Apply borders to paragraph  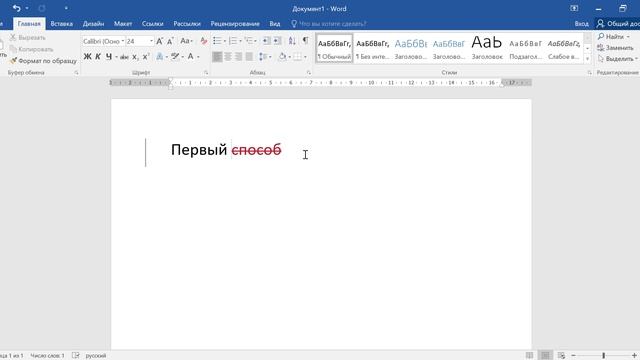coord(298,57)
